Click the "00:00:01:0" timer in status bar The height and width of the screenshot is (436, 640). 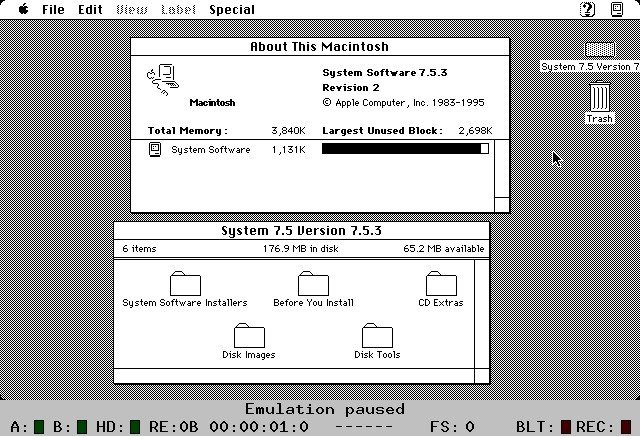pyautogui.click(x=259, y=427)
